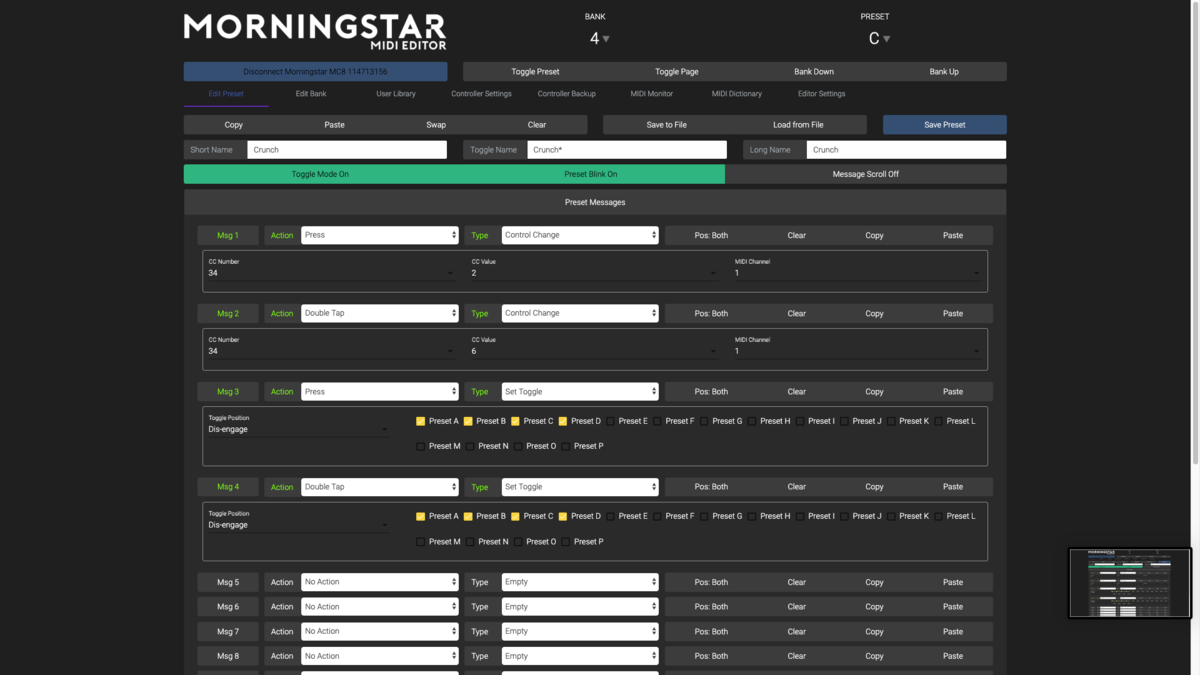This screenshot has width=1200, height=675.
Task: Open the User Library tab
Action: click(x=396, y=94)
